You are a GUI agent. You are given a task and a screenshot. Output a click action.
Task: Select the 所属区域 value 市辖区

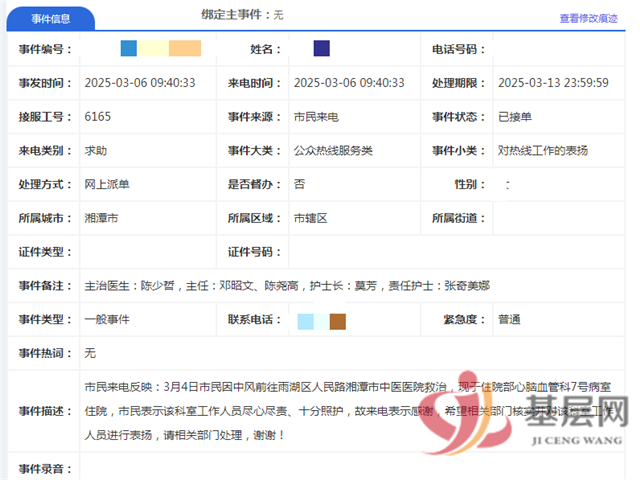pos(311,218)
